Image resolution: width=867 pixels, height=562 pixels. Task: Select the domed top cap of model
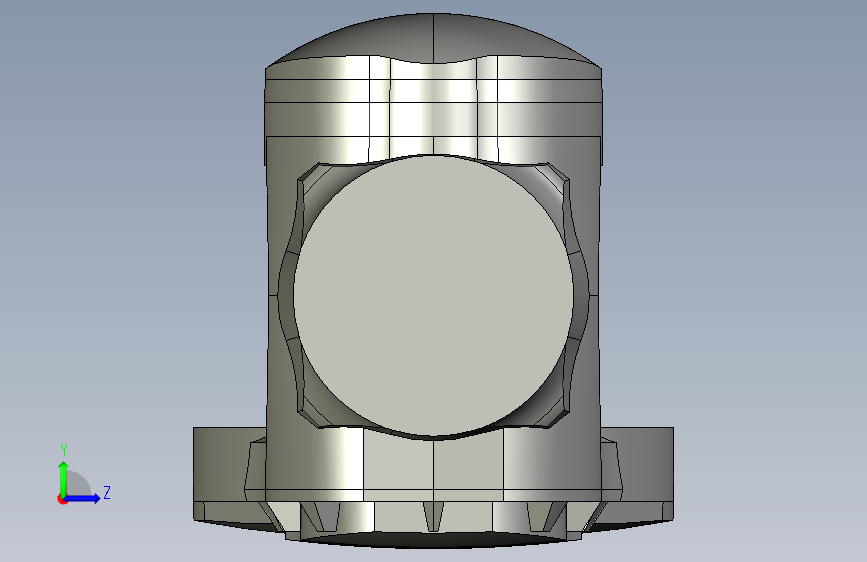[x=434, y=38]
